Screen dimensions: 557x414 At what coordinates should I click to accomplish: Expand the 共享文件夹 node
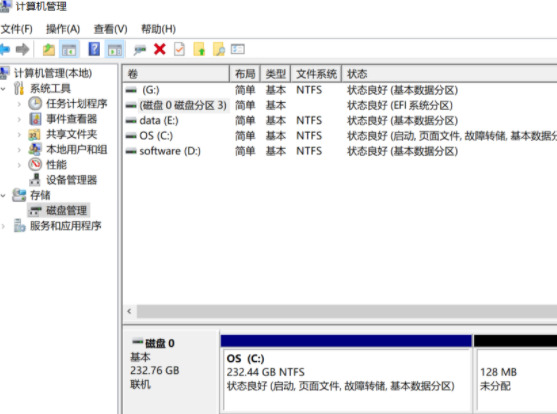tap(19, 134)
